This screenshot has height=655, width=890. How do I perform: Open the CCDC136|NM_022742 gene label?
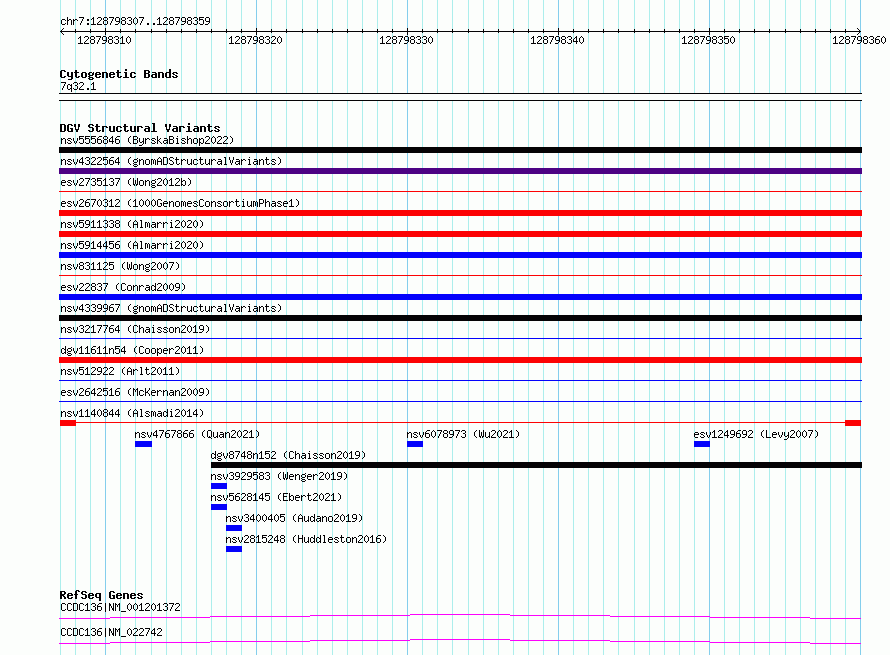[x=111, y=632]
